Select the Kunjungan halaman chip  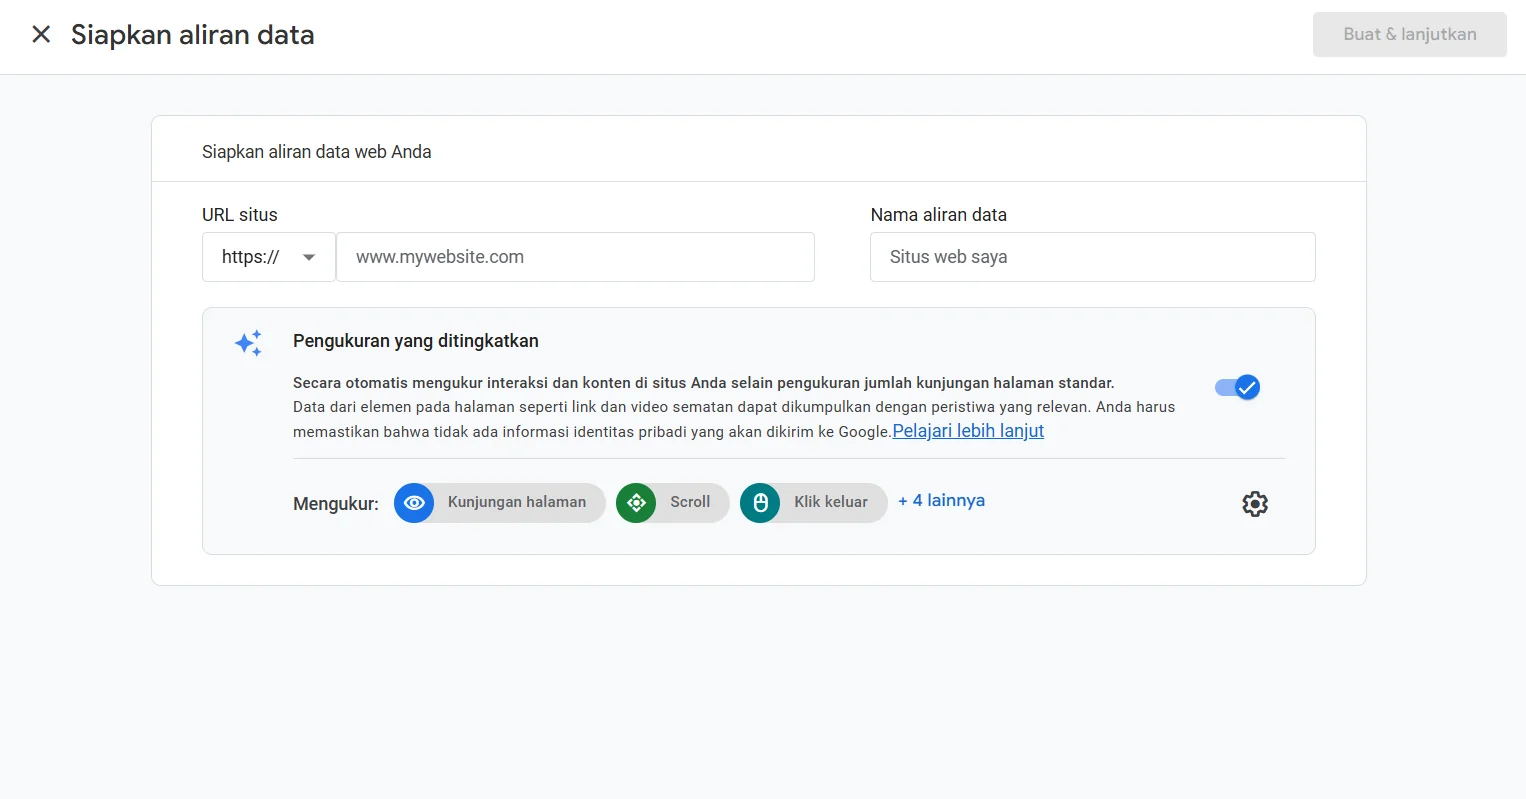pos(500,503)
